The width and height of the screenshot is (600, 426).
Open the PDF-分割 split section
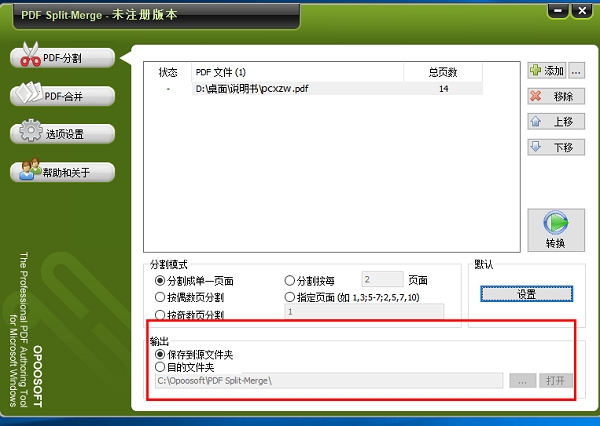click(x=62, y=58)
